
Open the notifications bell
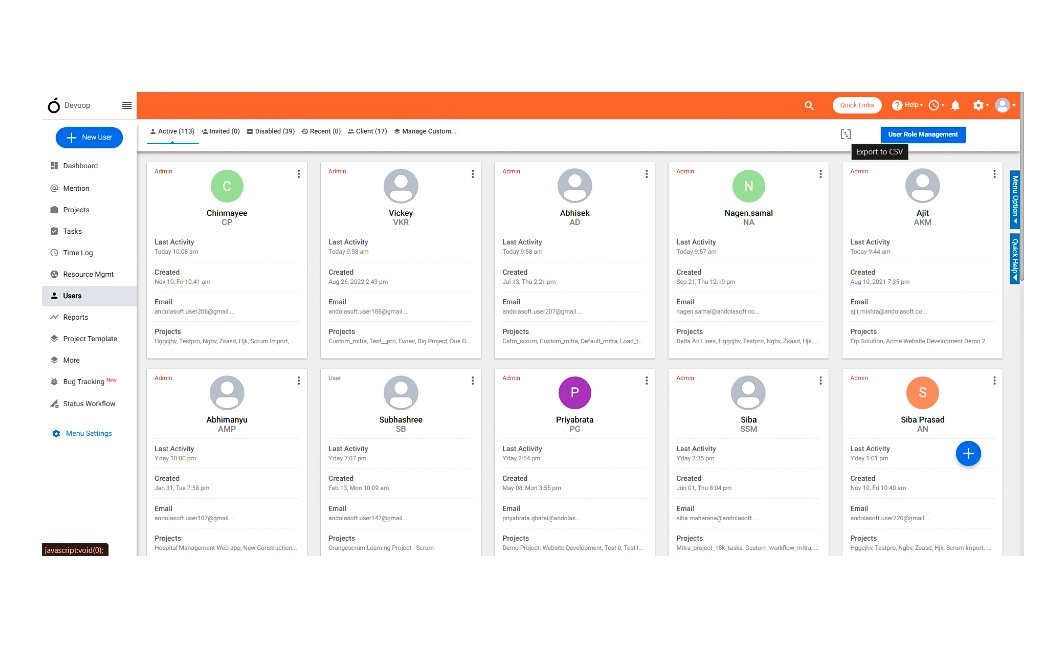[x=955, y=105]
